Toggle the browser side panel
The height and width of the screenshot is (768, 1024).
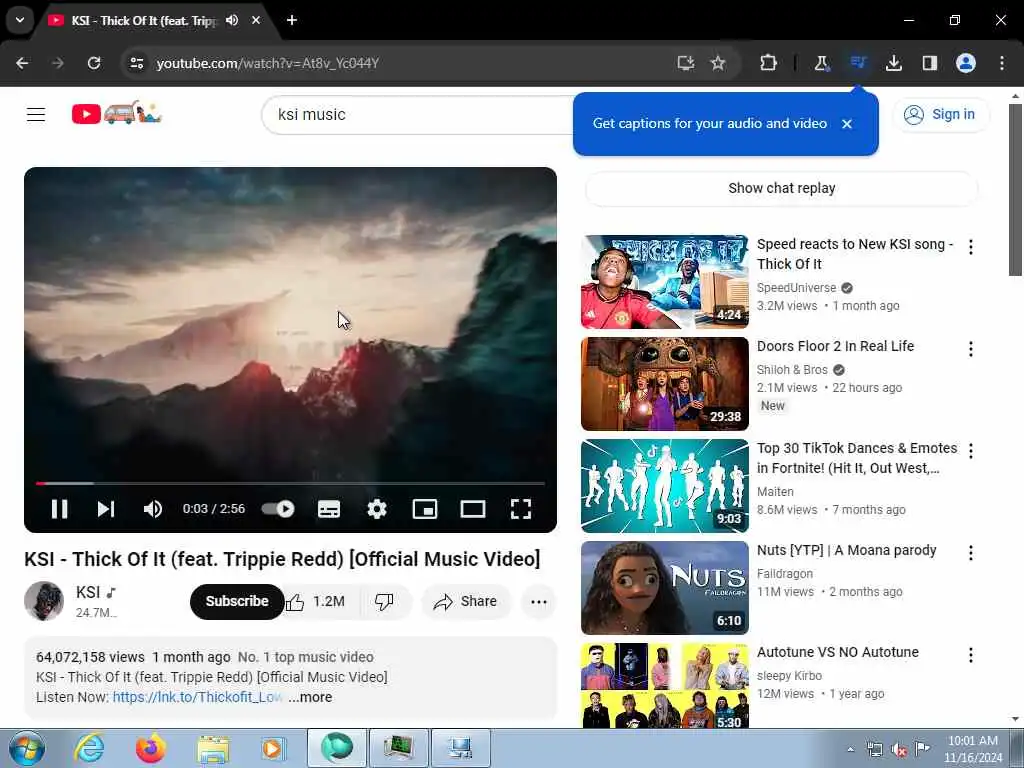(929, 63)
